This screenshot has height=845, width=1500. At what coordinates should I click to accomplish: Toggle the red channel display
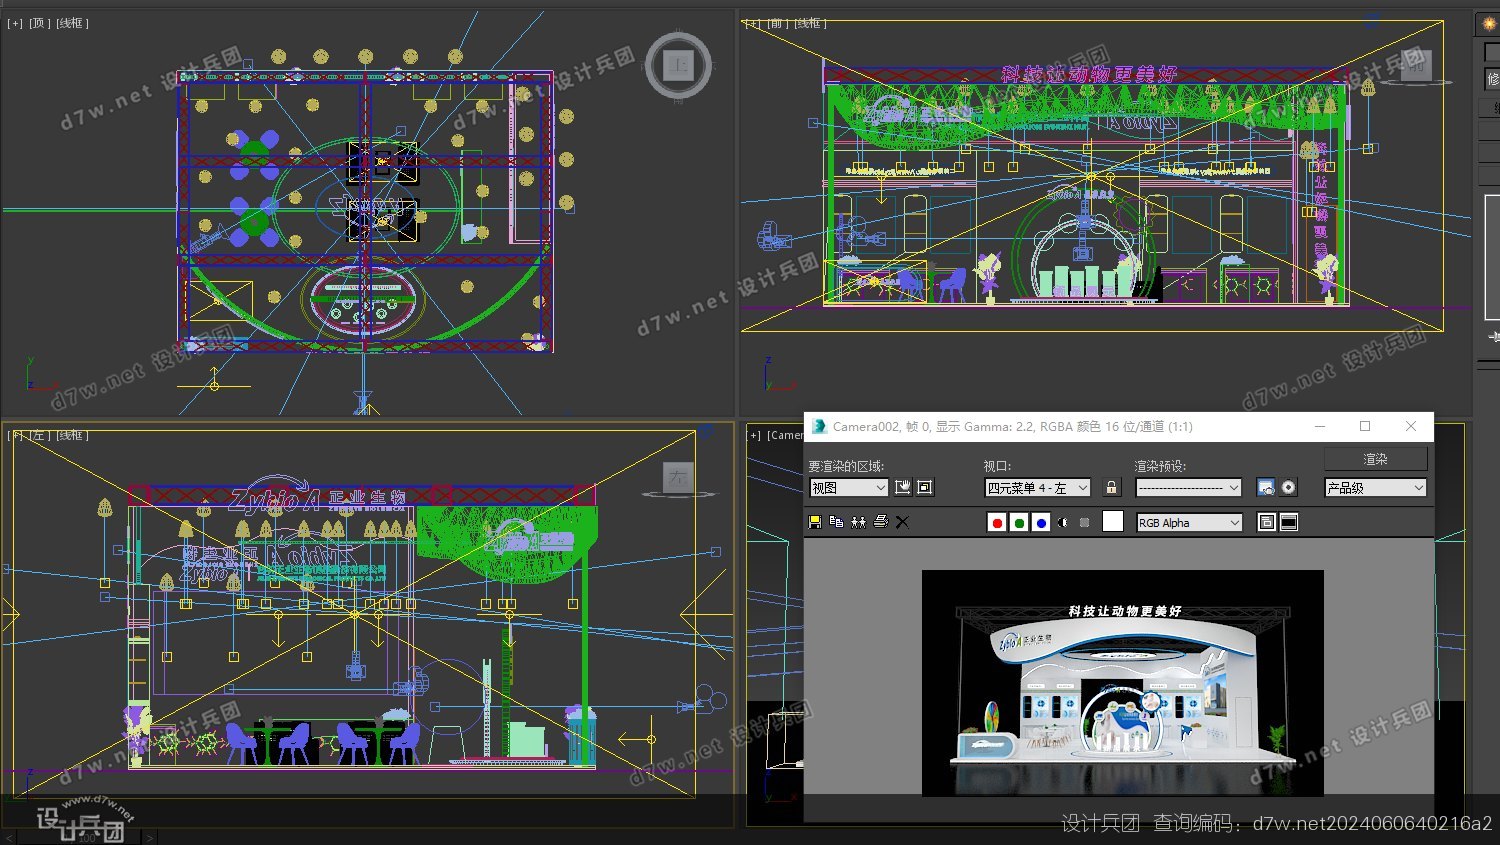tap(997, 522)
